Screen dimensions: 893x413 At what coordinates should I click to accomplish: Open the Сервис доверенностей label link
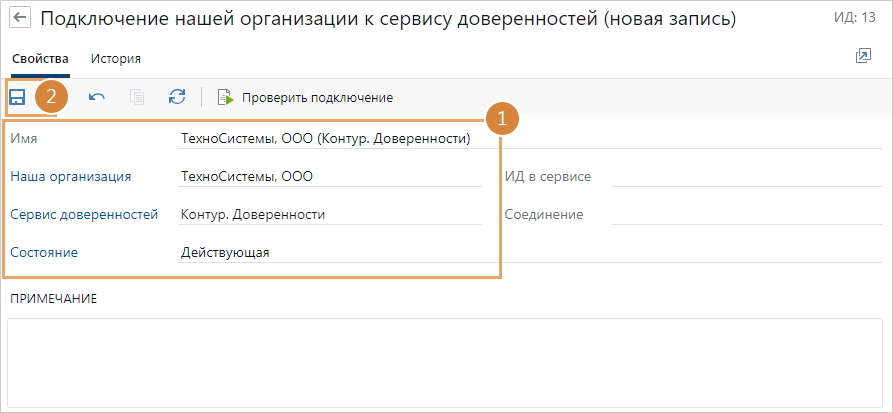(x=84, y=214)
